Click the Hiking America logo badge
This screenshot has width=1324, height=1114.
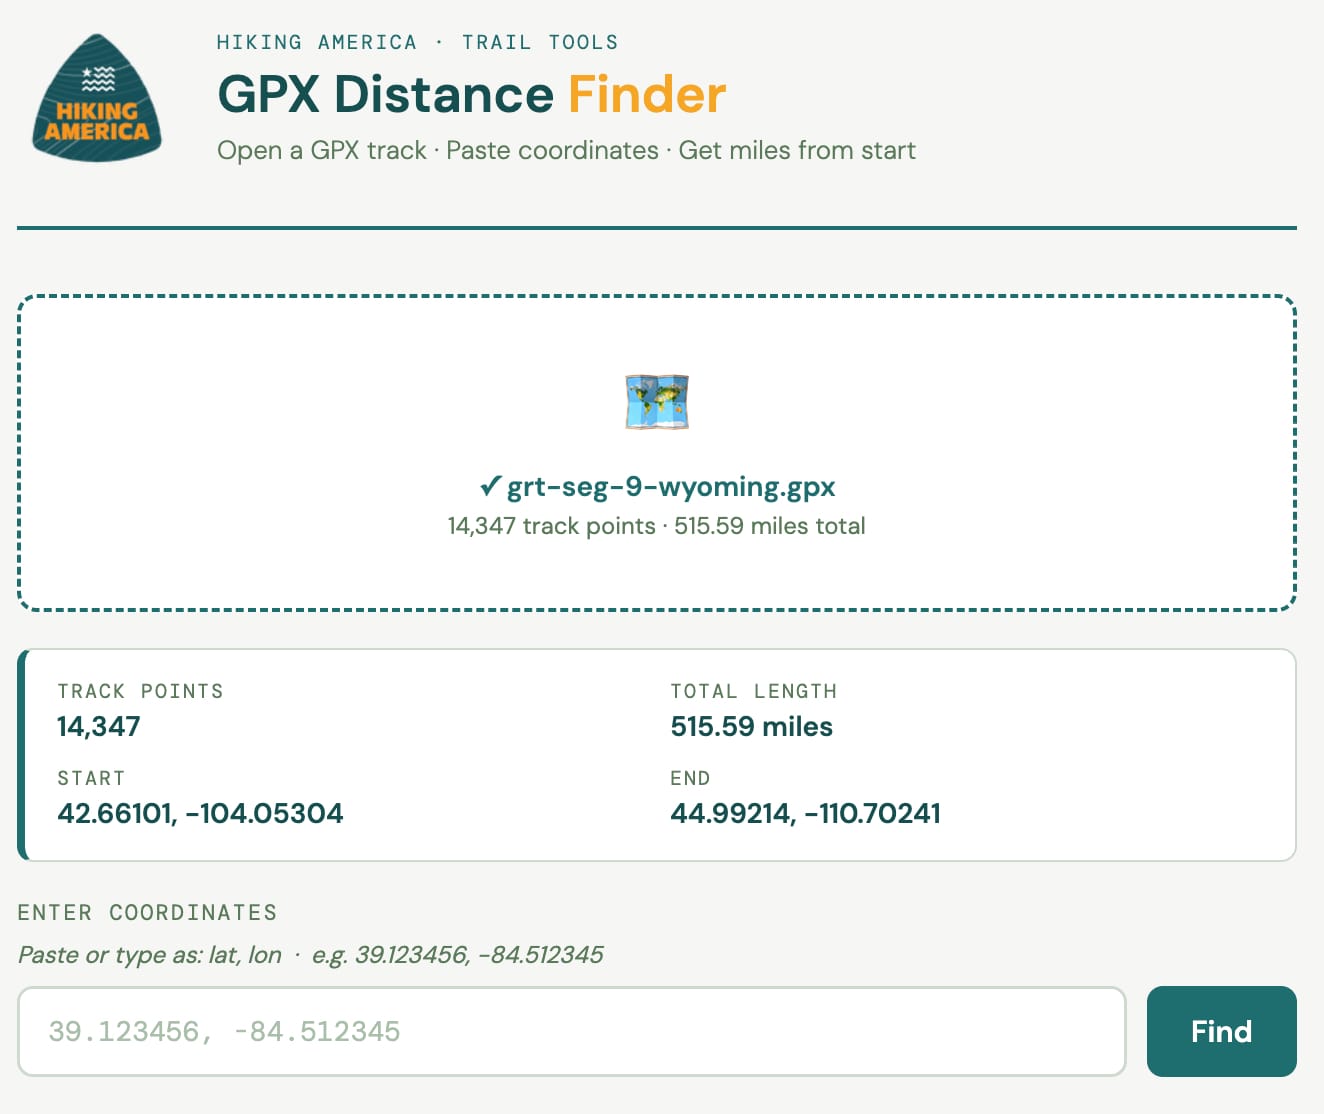[97, 98]
